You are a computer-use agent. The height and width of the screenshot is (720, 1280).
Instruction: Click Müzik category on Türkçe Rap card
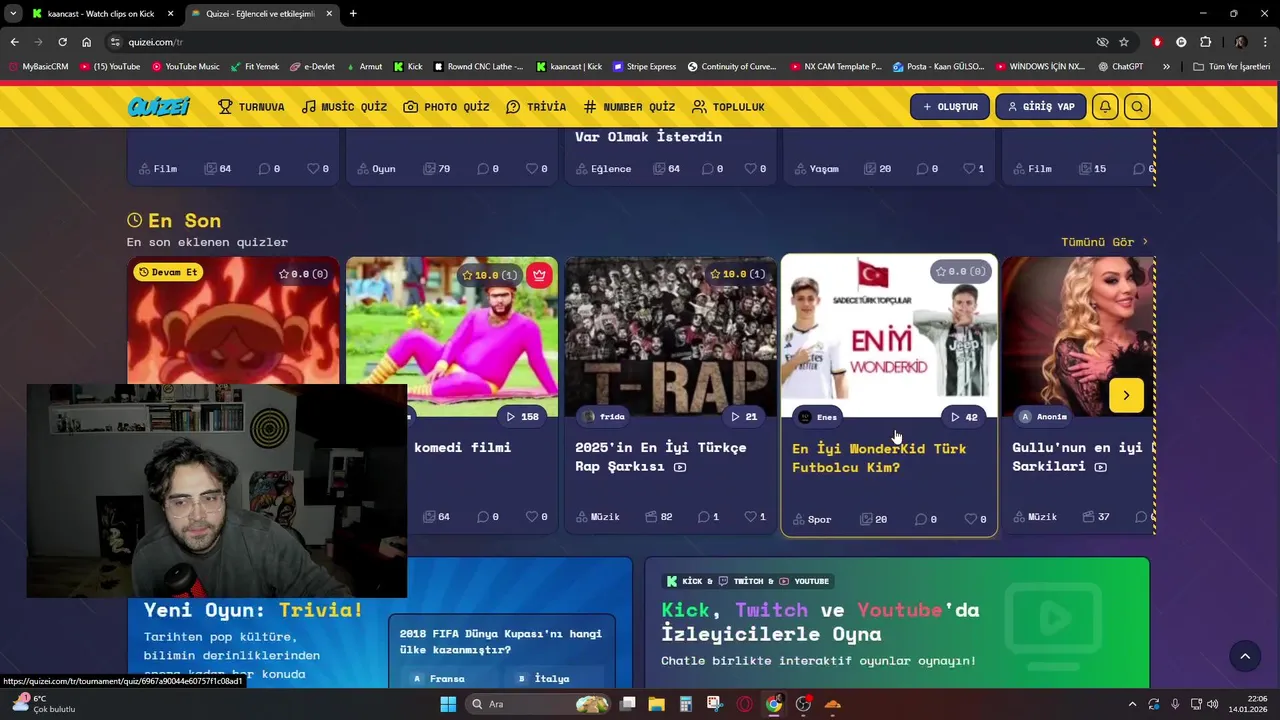tap(598, 517)
